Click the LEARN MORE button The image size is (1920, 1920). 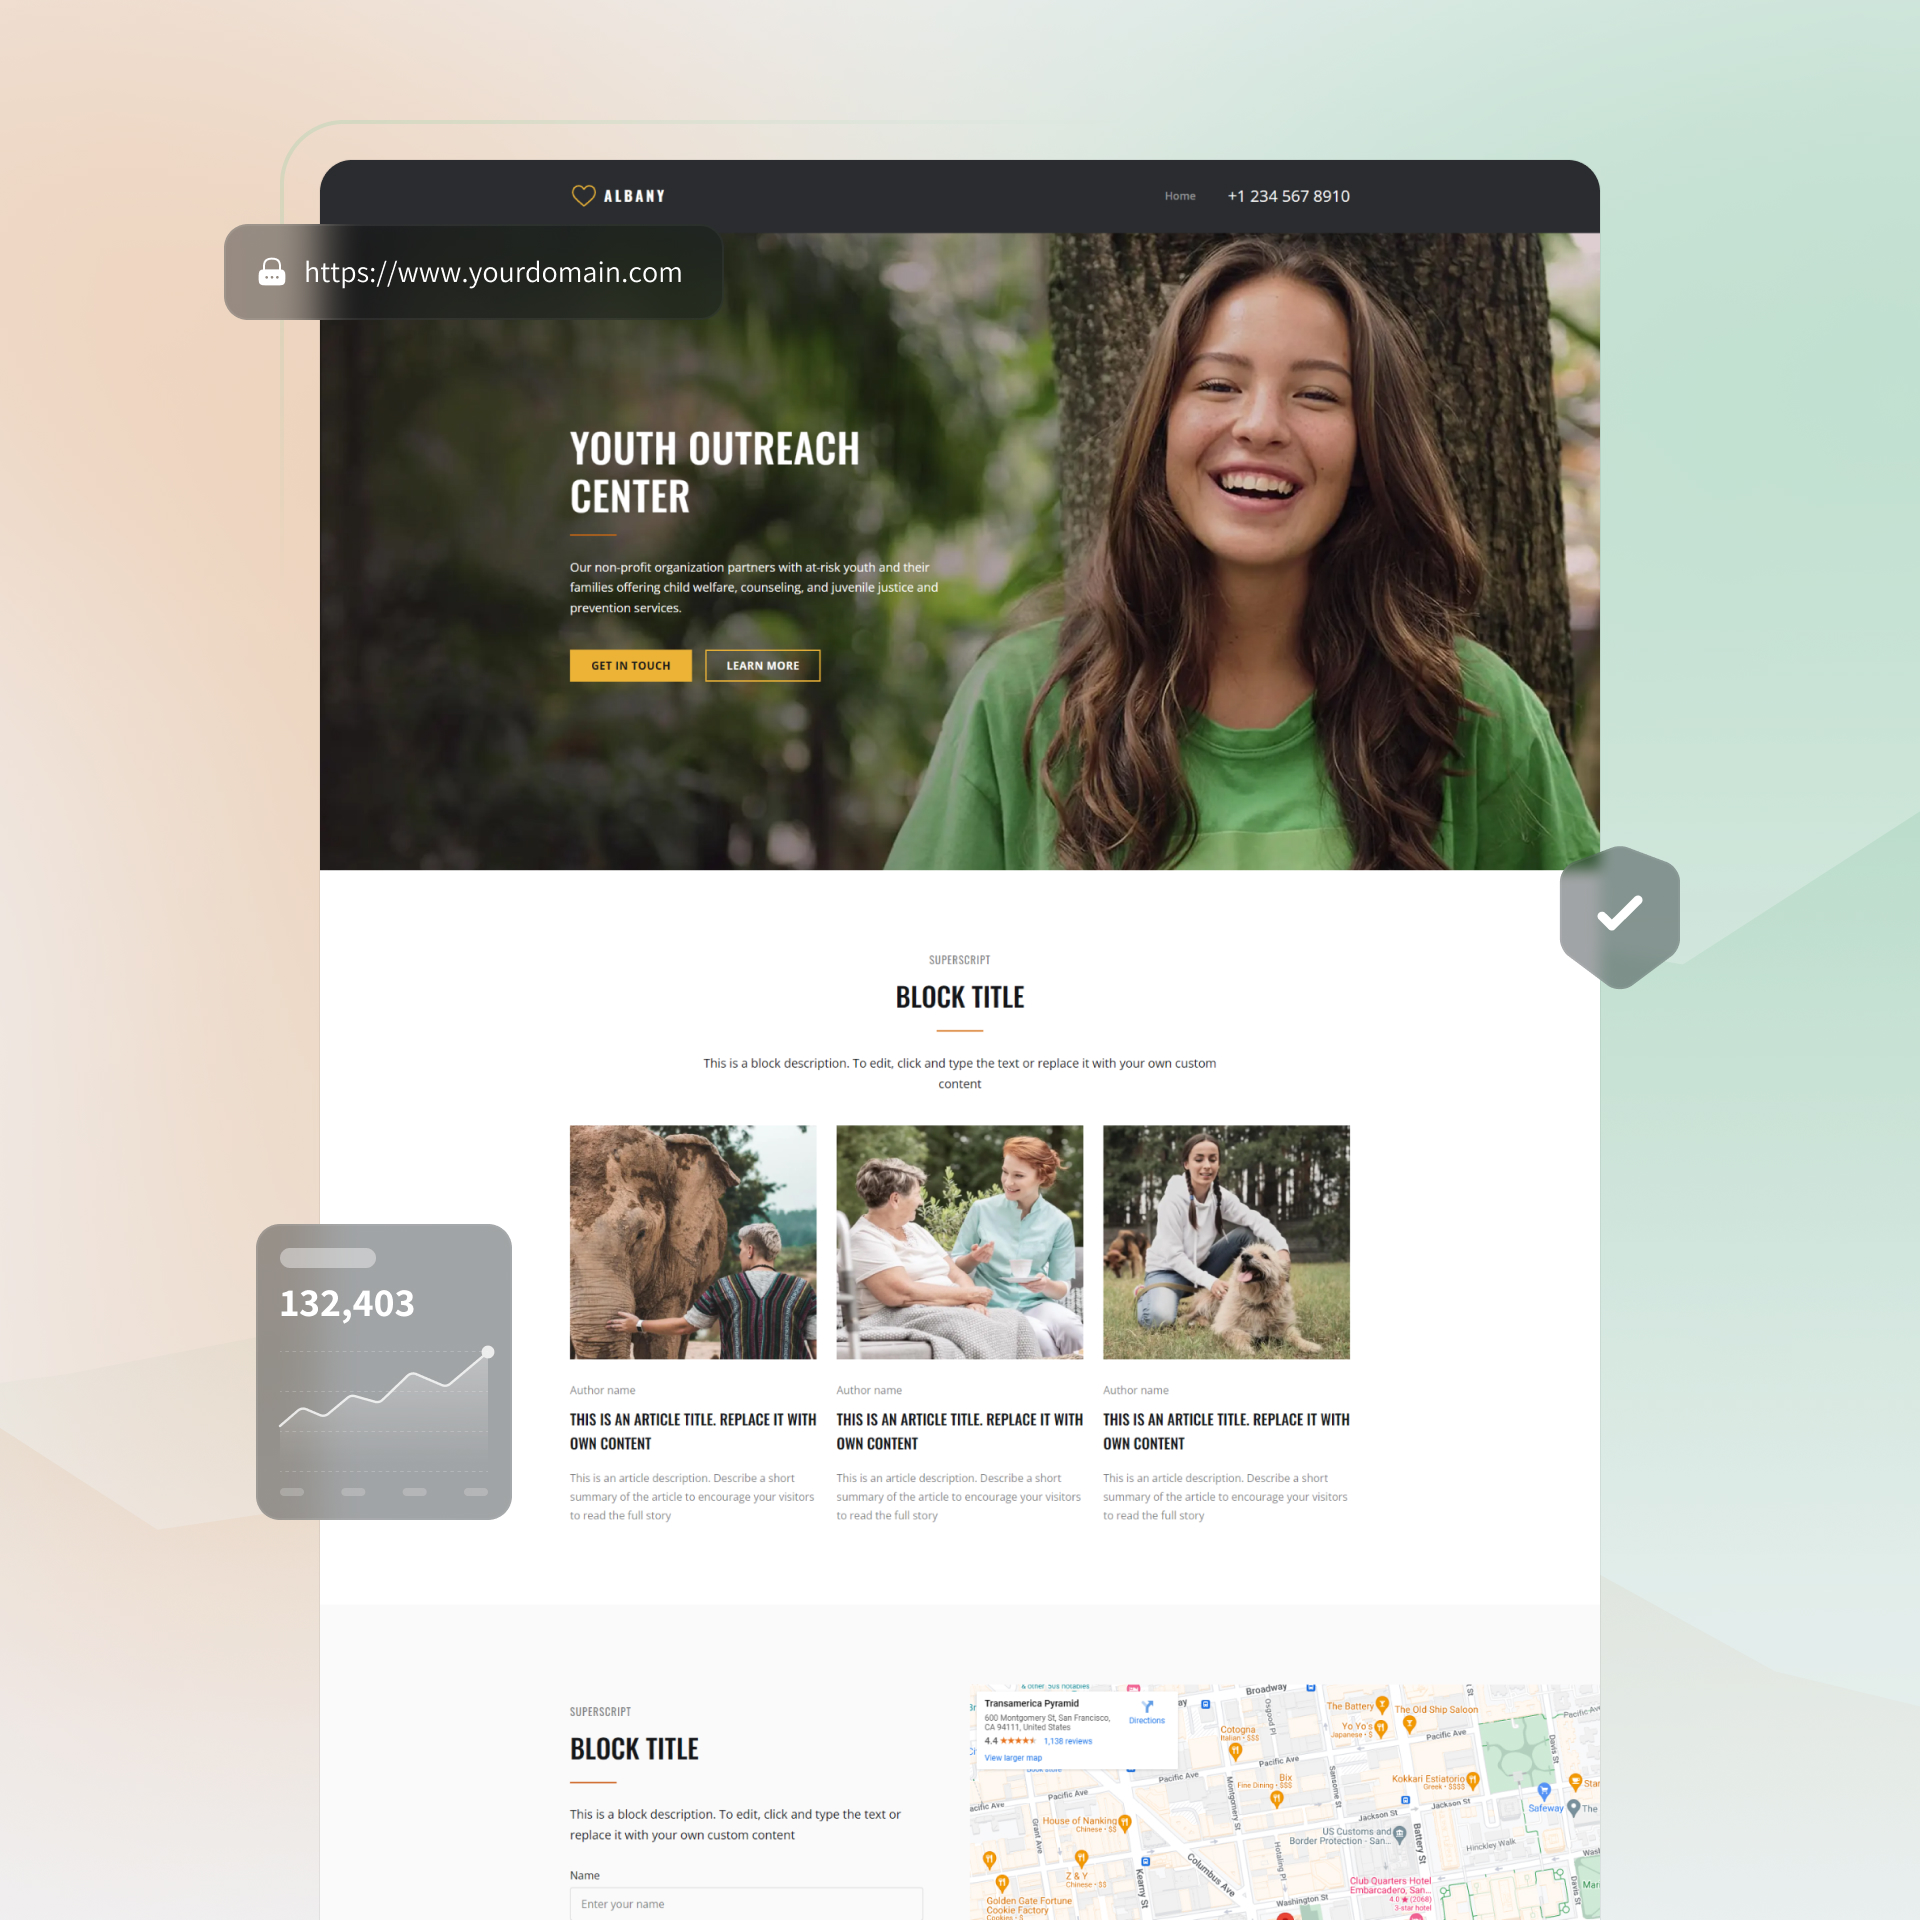tap(761, 665)
